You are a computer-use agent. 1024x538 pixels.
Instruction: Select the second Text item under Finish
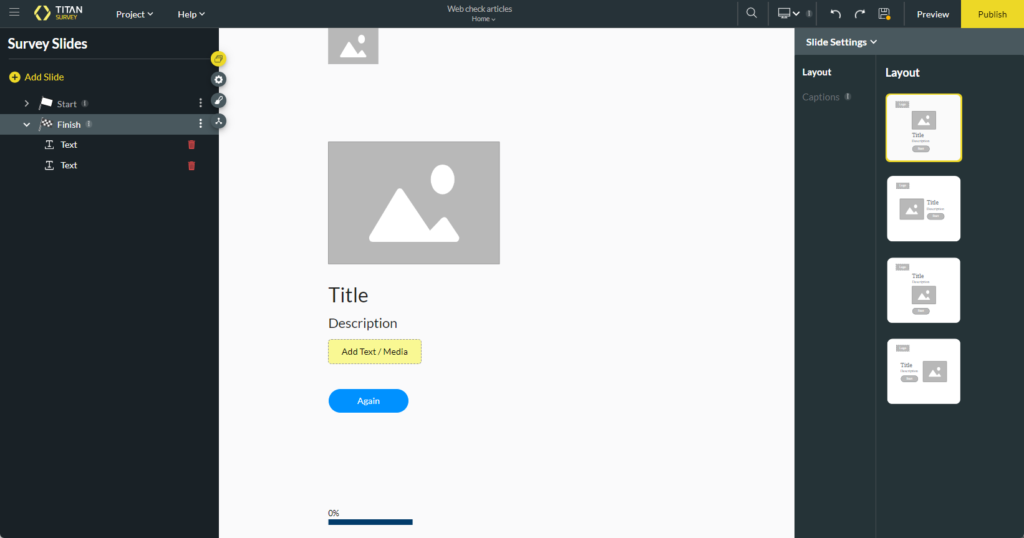point(69,166)
